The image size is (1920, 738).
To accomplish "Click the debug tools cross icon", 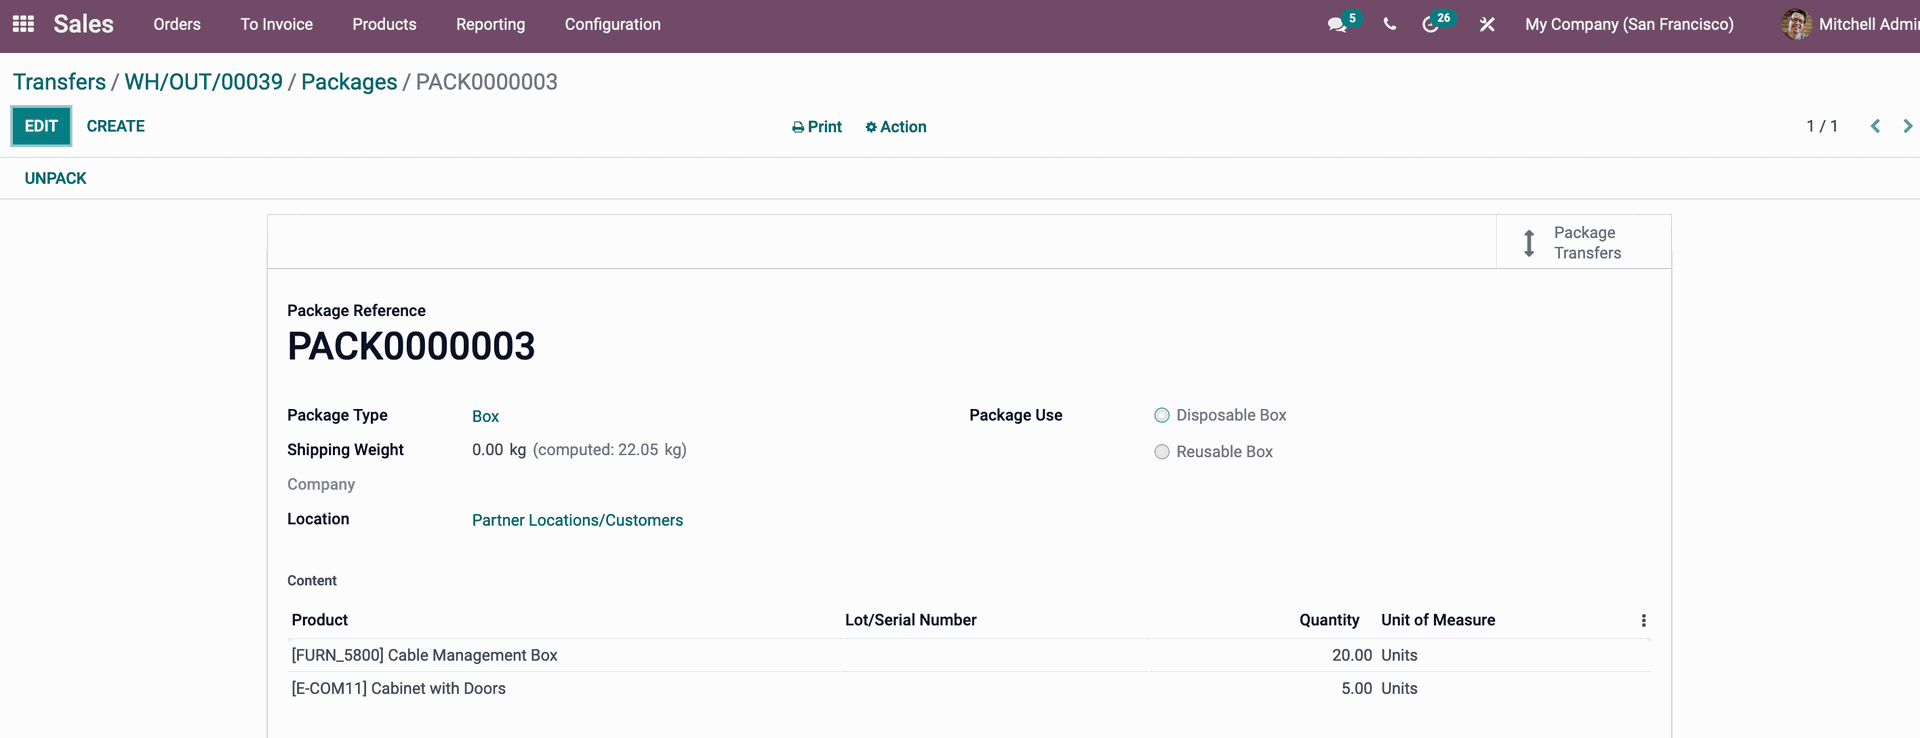I will 1487,25.
